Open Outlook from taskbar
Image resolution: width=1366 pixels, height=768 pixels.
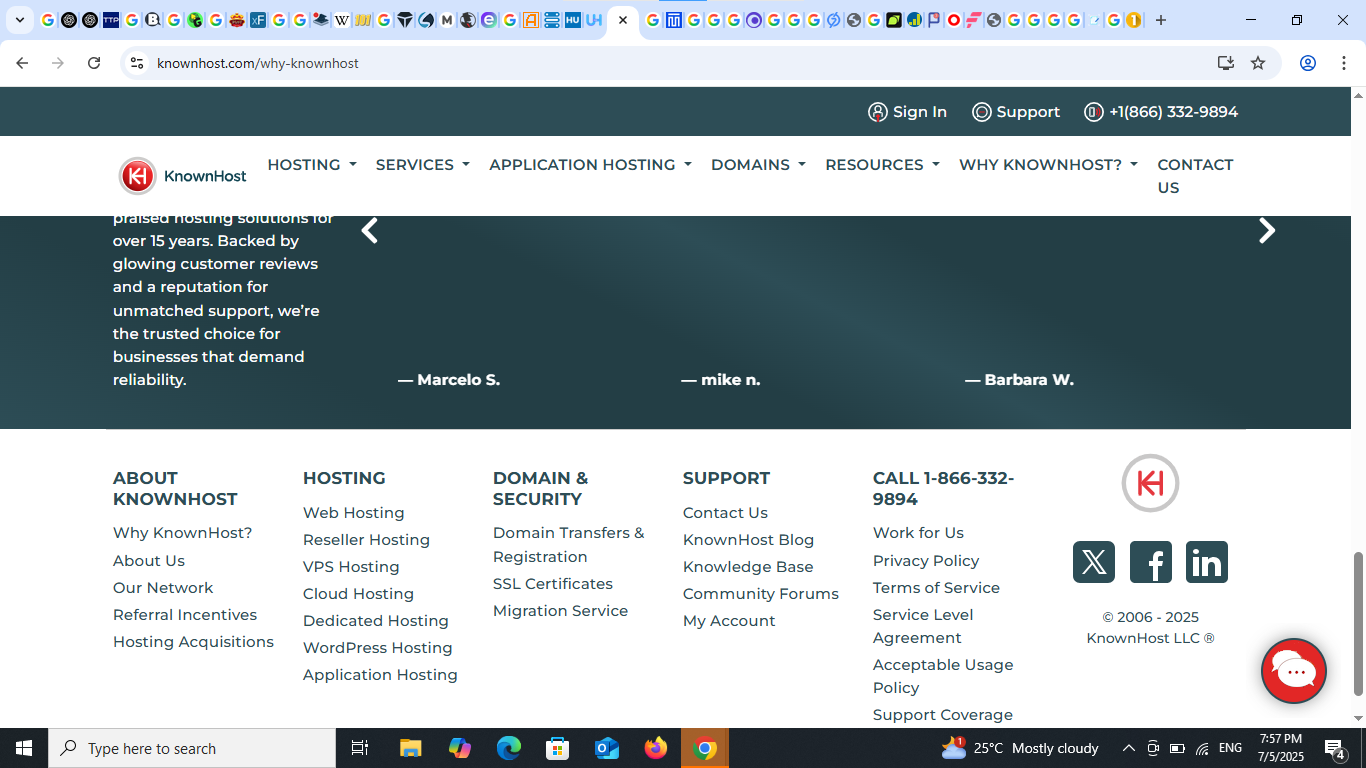607,748
